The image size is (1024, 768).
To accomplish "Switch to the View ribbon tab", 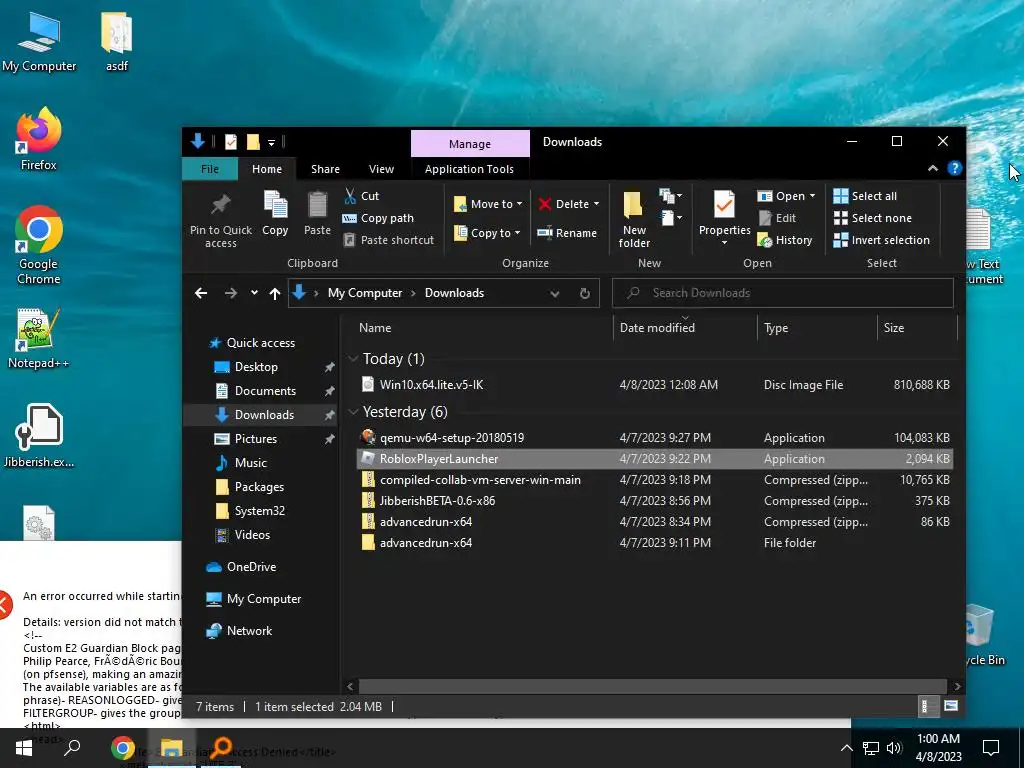I will (381, 168).
